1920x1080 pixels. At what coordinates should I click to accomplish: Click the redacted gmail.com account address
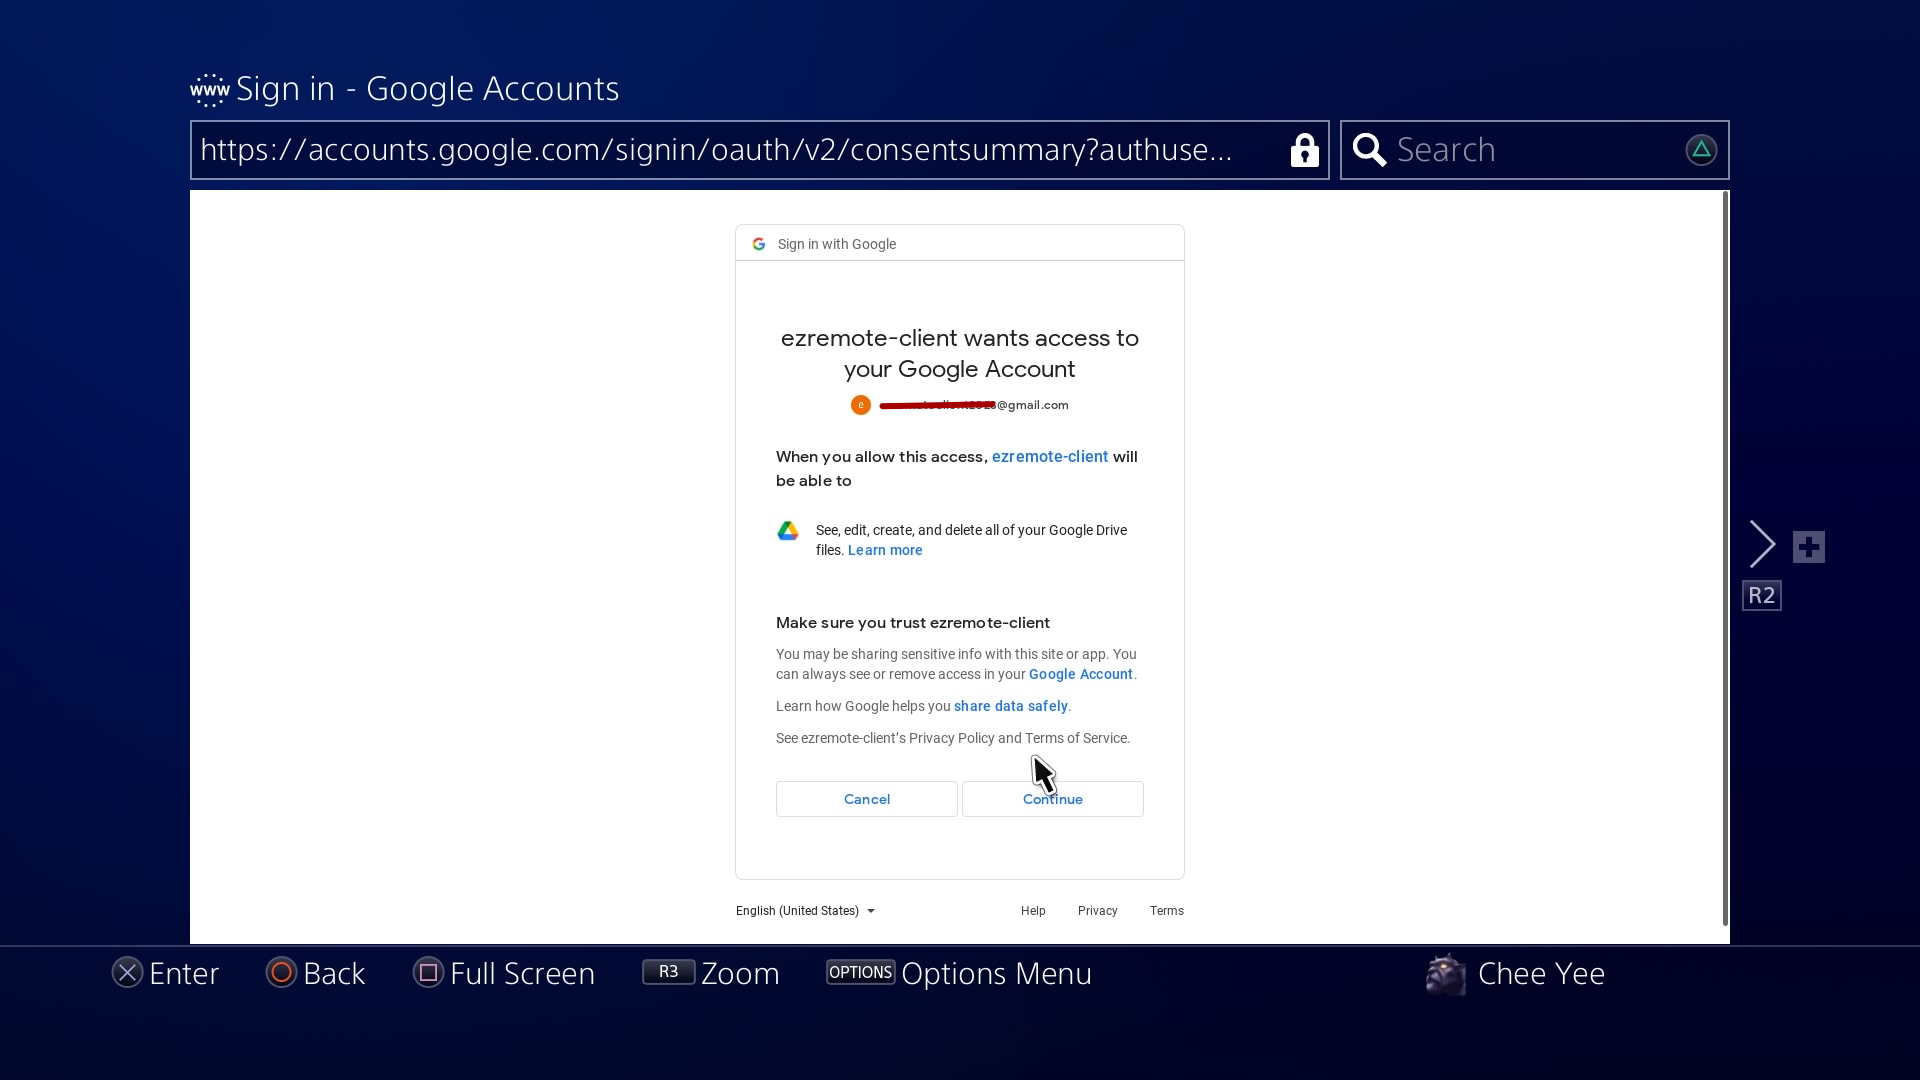[x=973, y=405]
